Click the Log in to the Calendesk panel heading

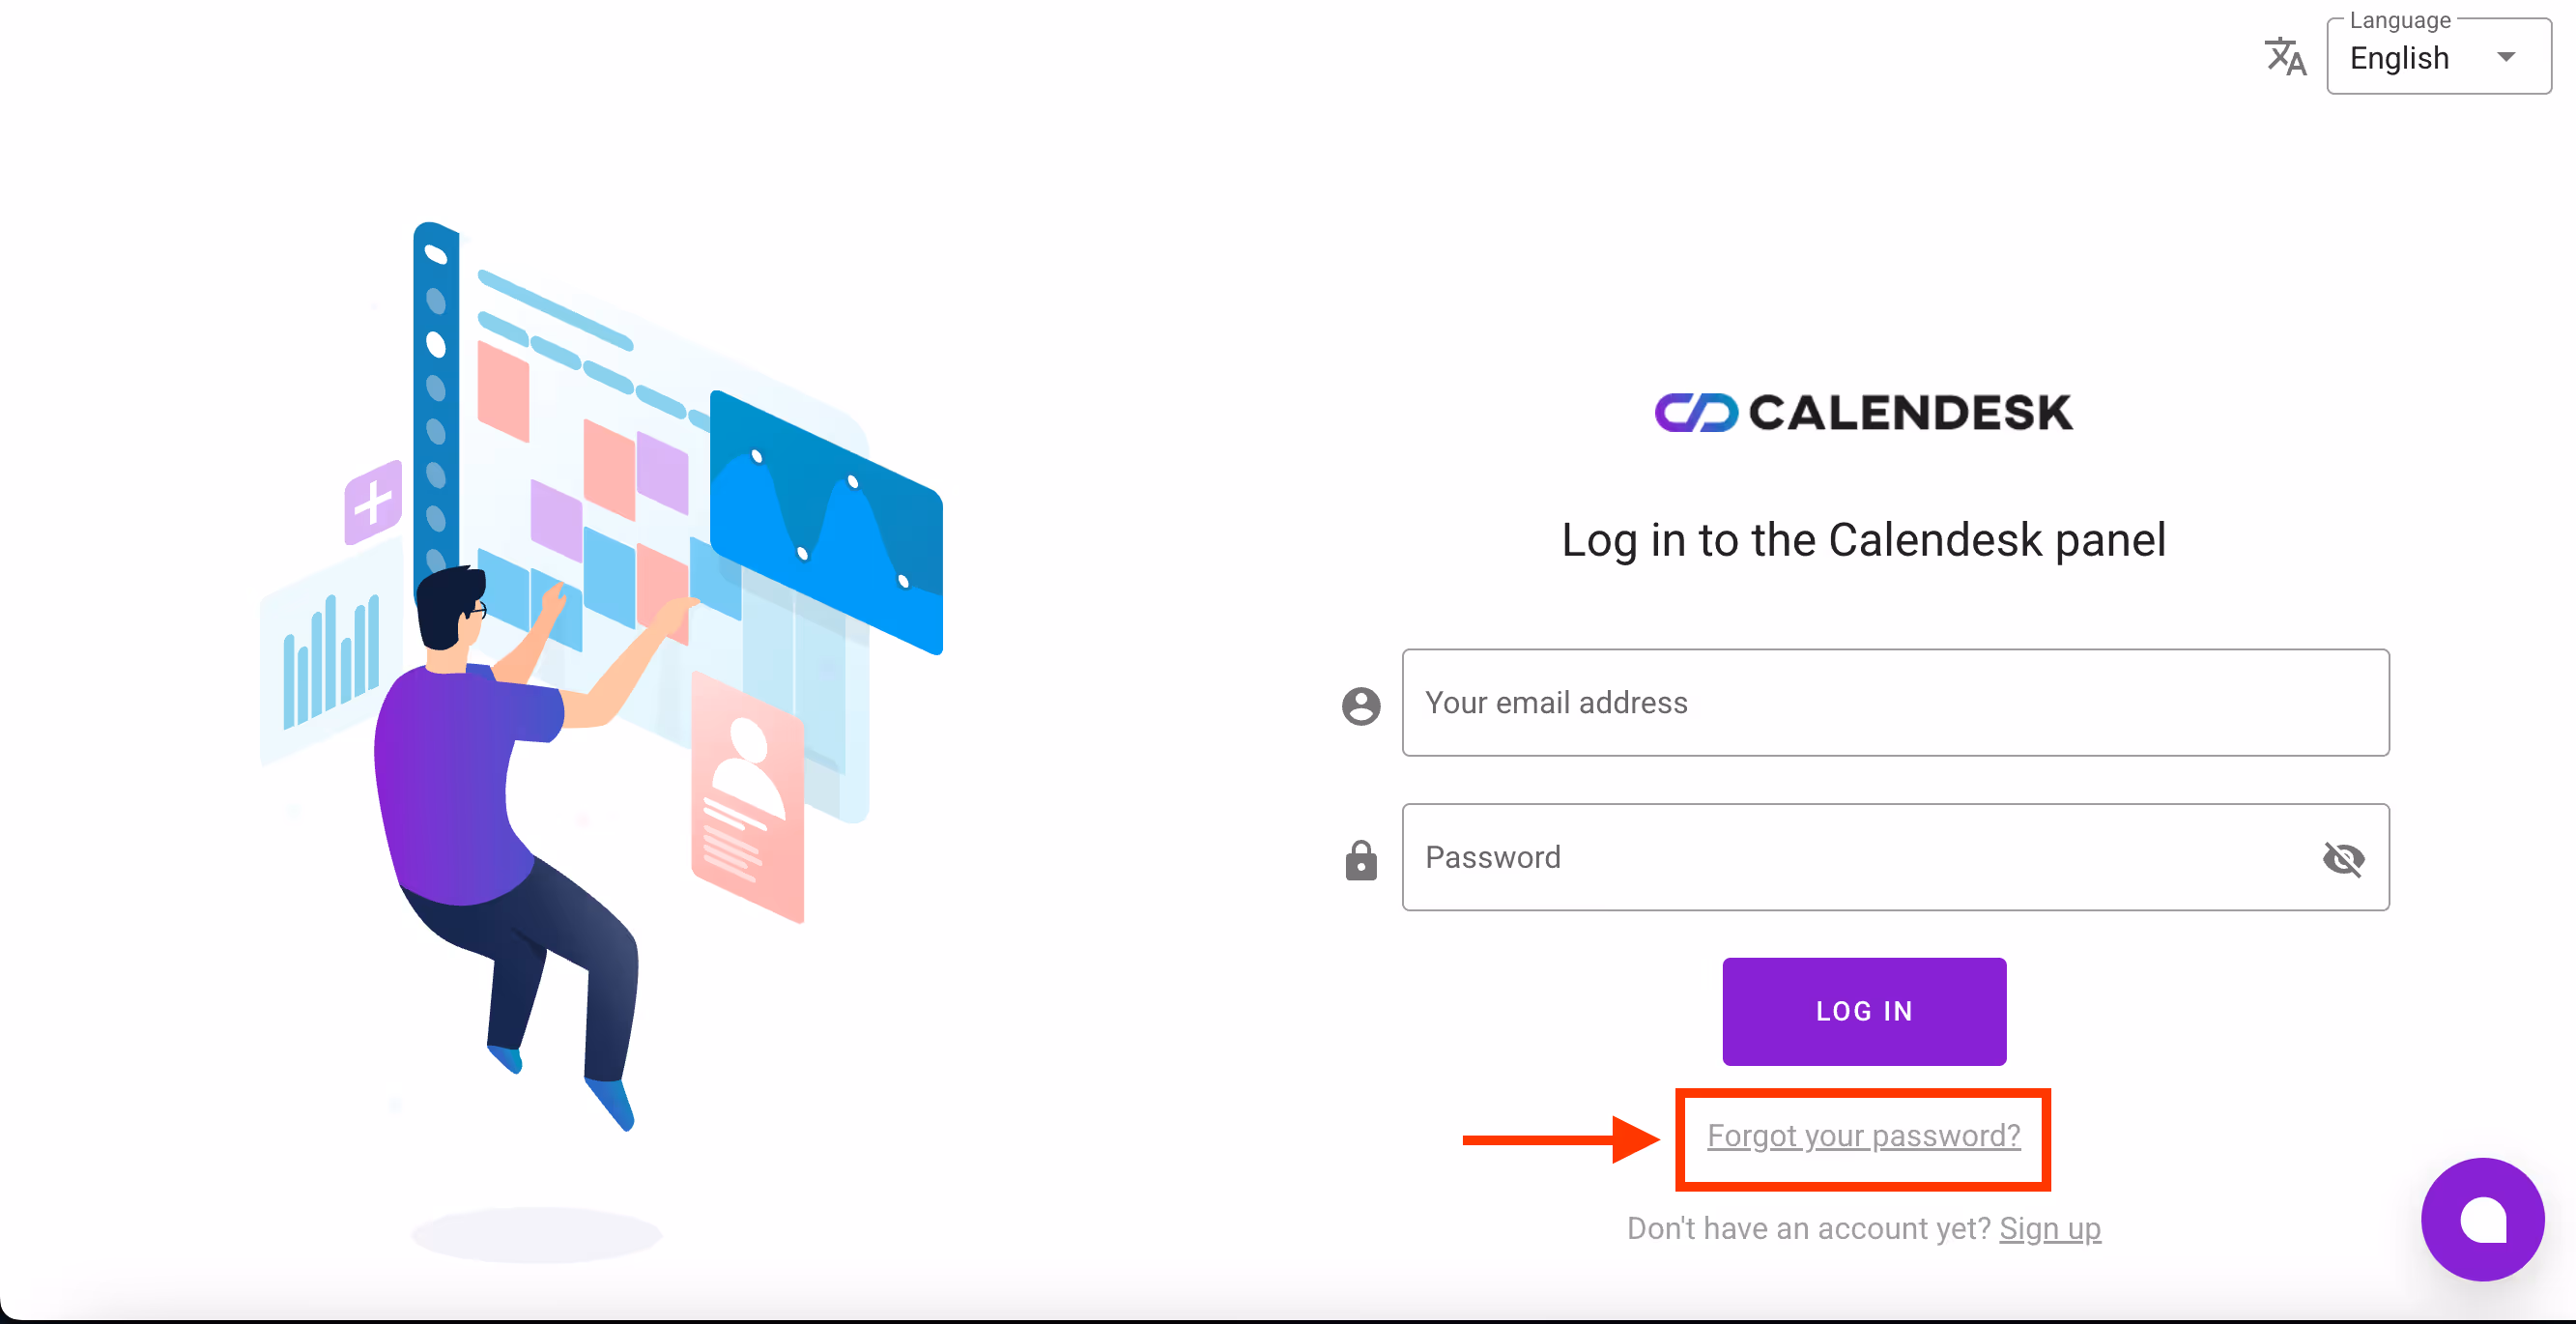click(x=1863, y=540)
